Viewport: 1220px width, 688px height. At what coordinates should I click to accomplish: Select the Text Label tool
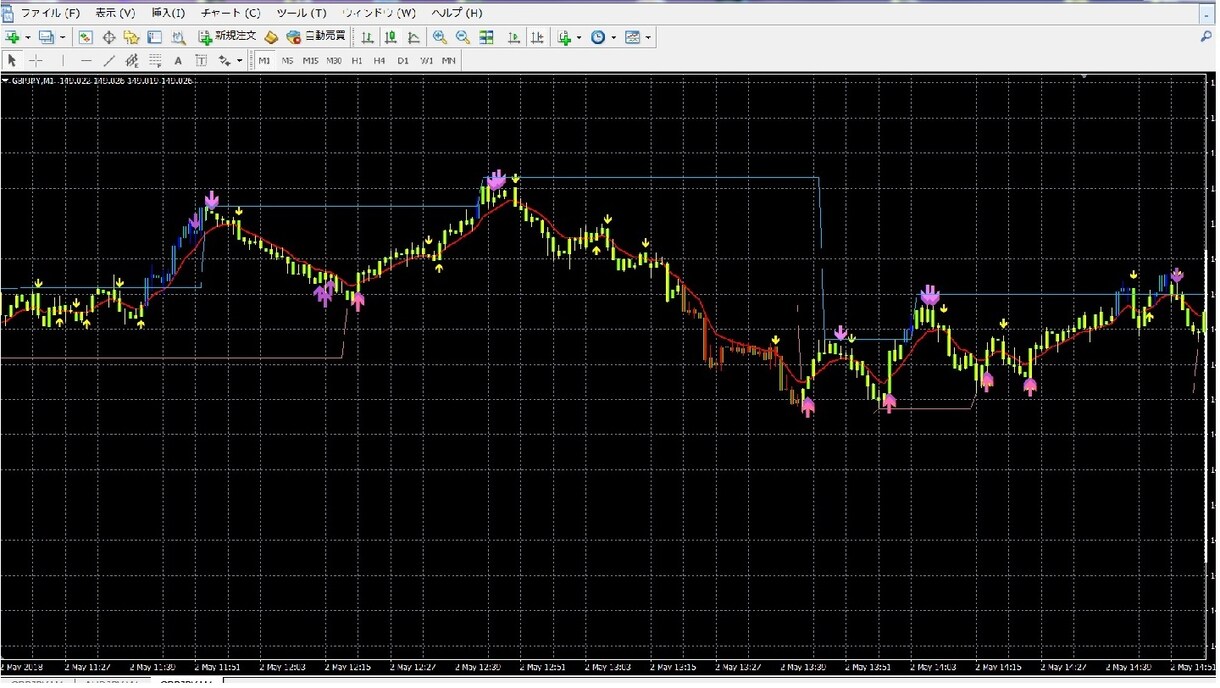point(201,60)
